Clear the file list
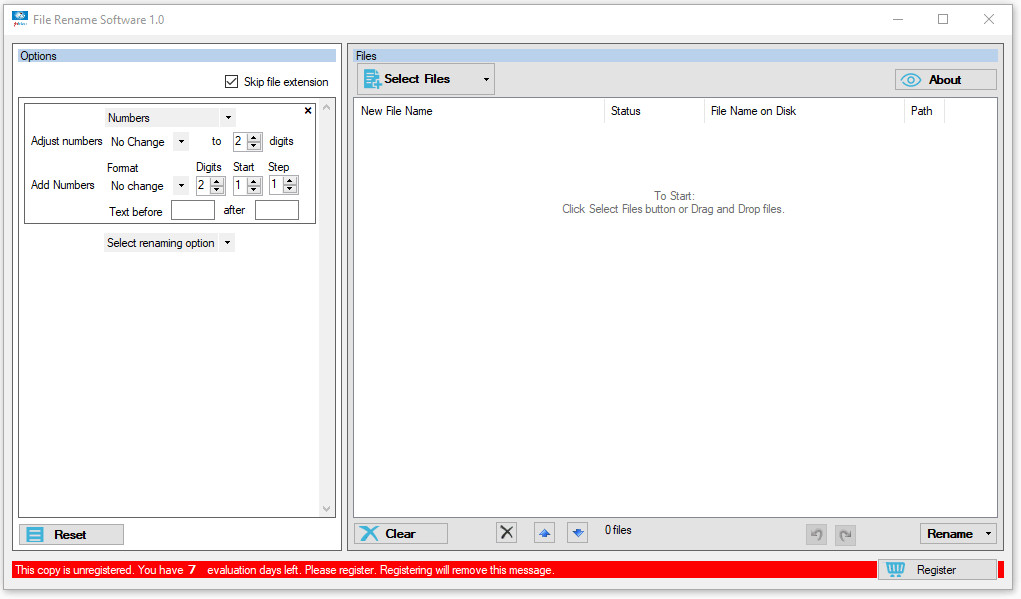The height and width of the screenshot is (599, 1021). (400, 533)
